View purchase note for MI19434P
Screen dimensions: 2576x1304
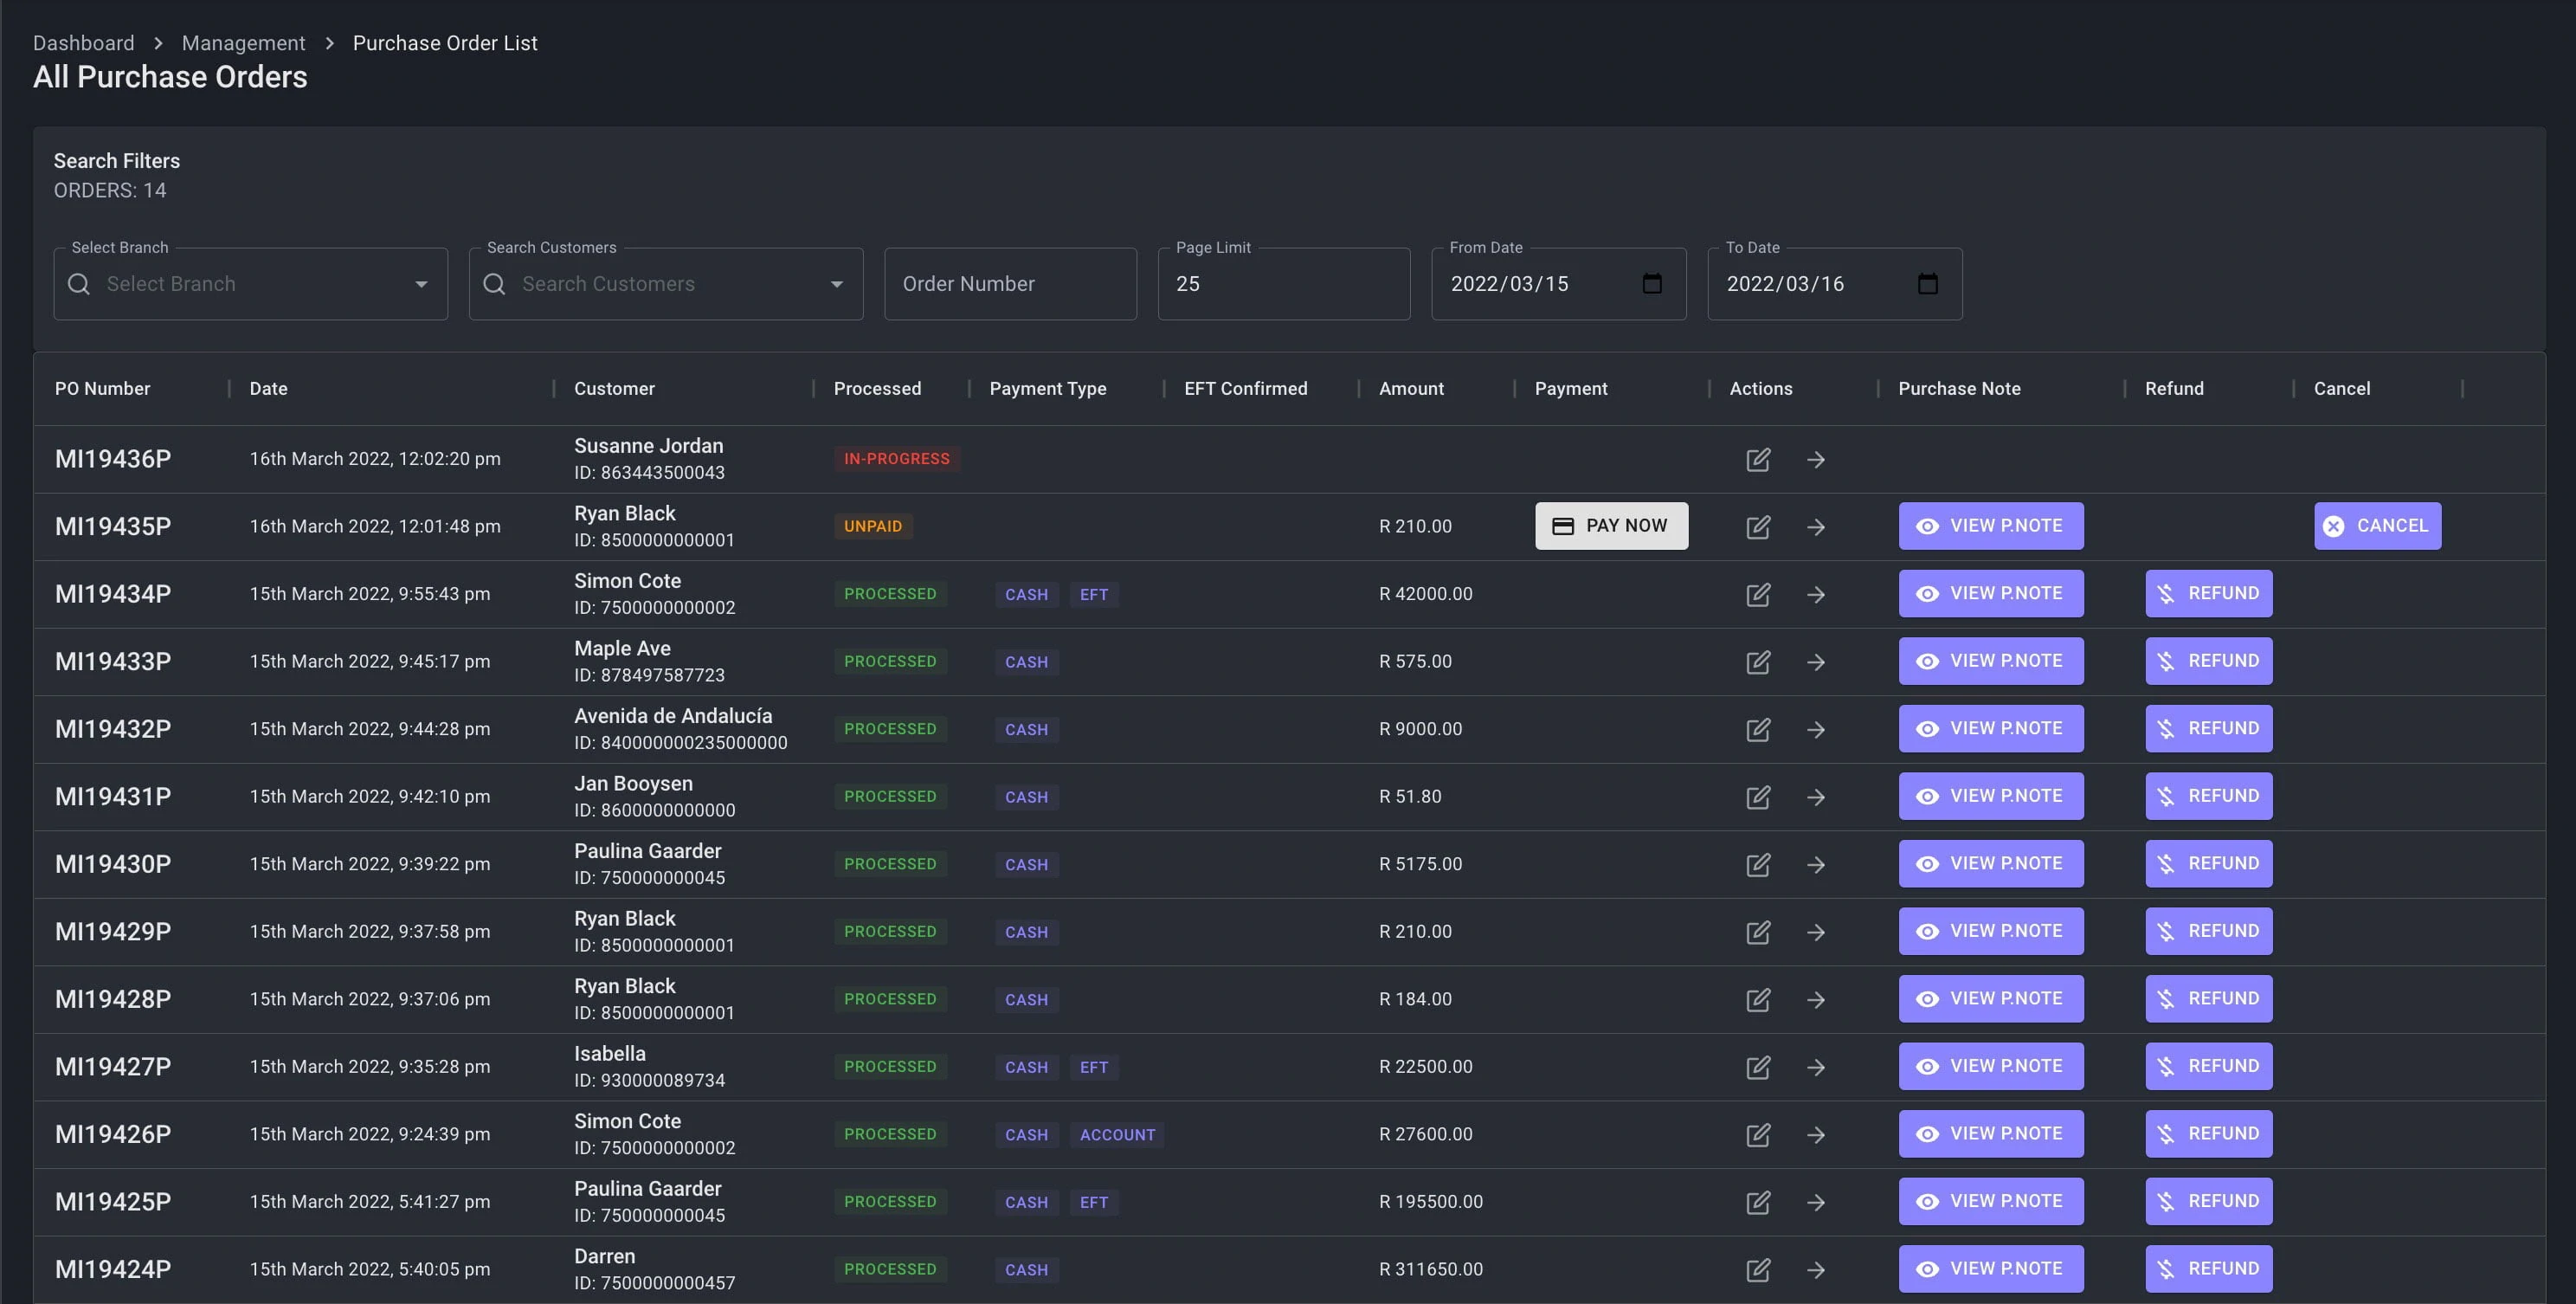pos(1990,594)
